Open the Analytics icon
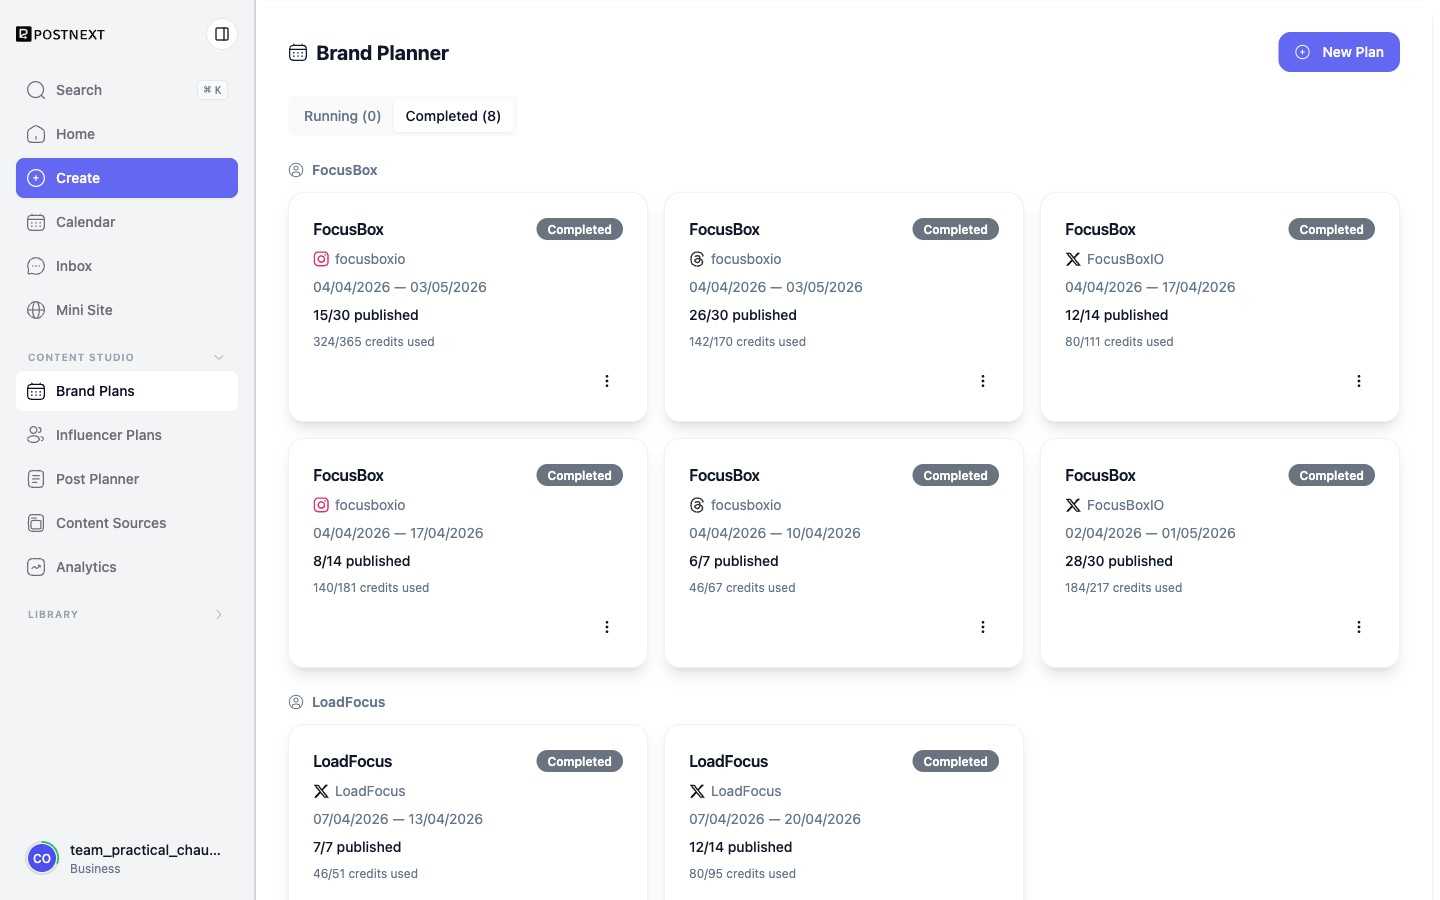This screenshot has width=1440, height=900. pos(36,567)
